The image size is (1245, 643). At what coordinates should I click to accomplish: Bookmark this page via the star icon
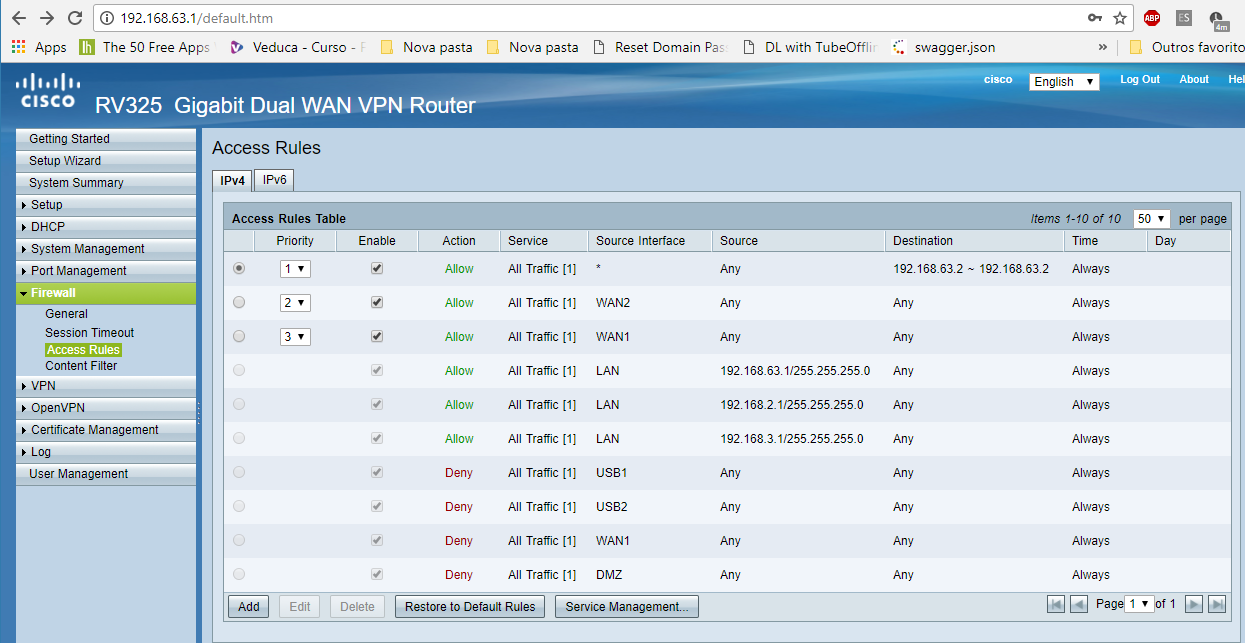point(1122,17)
